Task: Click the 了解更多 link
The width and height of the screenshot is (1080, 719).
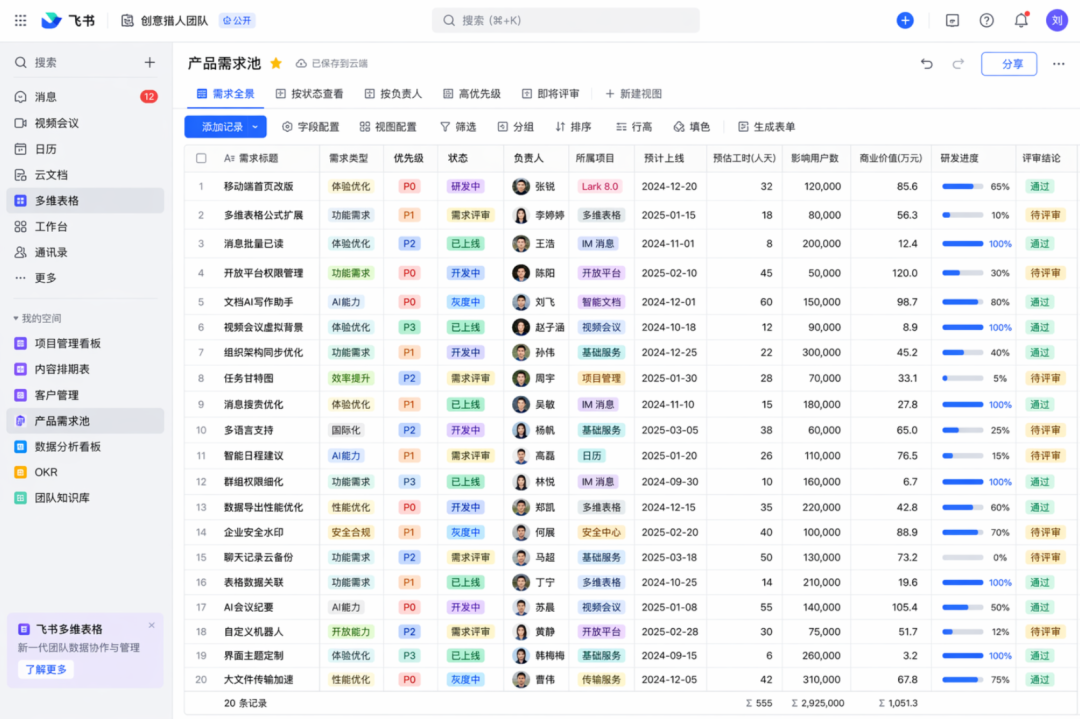Action: point(45,669)
